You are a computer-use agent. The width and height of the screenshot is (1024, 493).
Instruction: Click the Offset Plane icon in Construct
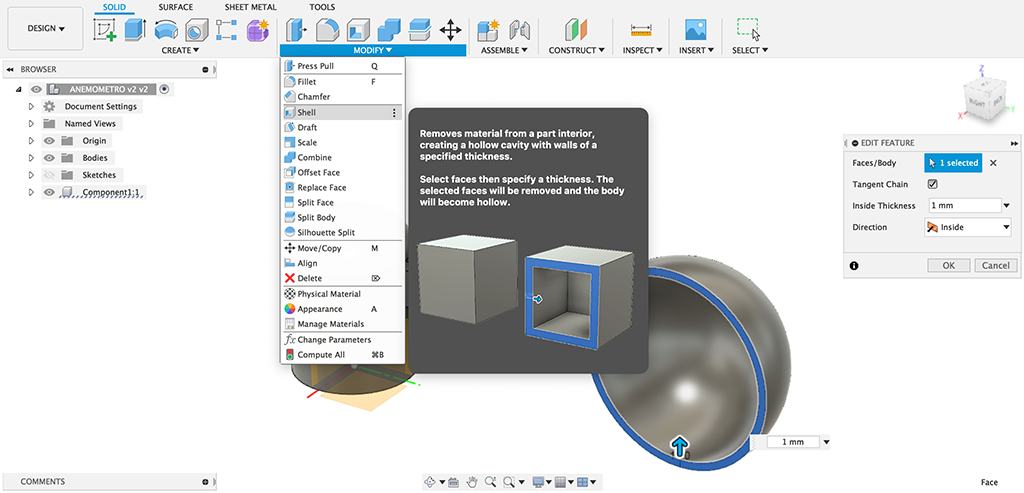point(576,30)
